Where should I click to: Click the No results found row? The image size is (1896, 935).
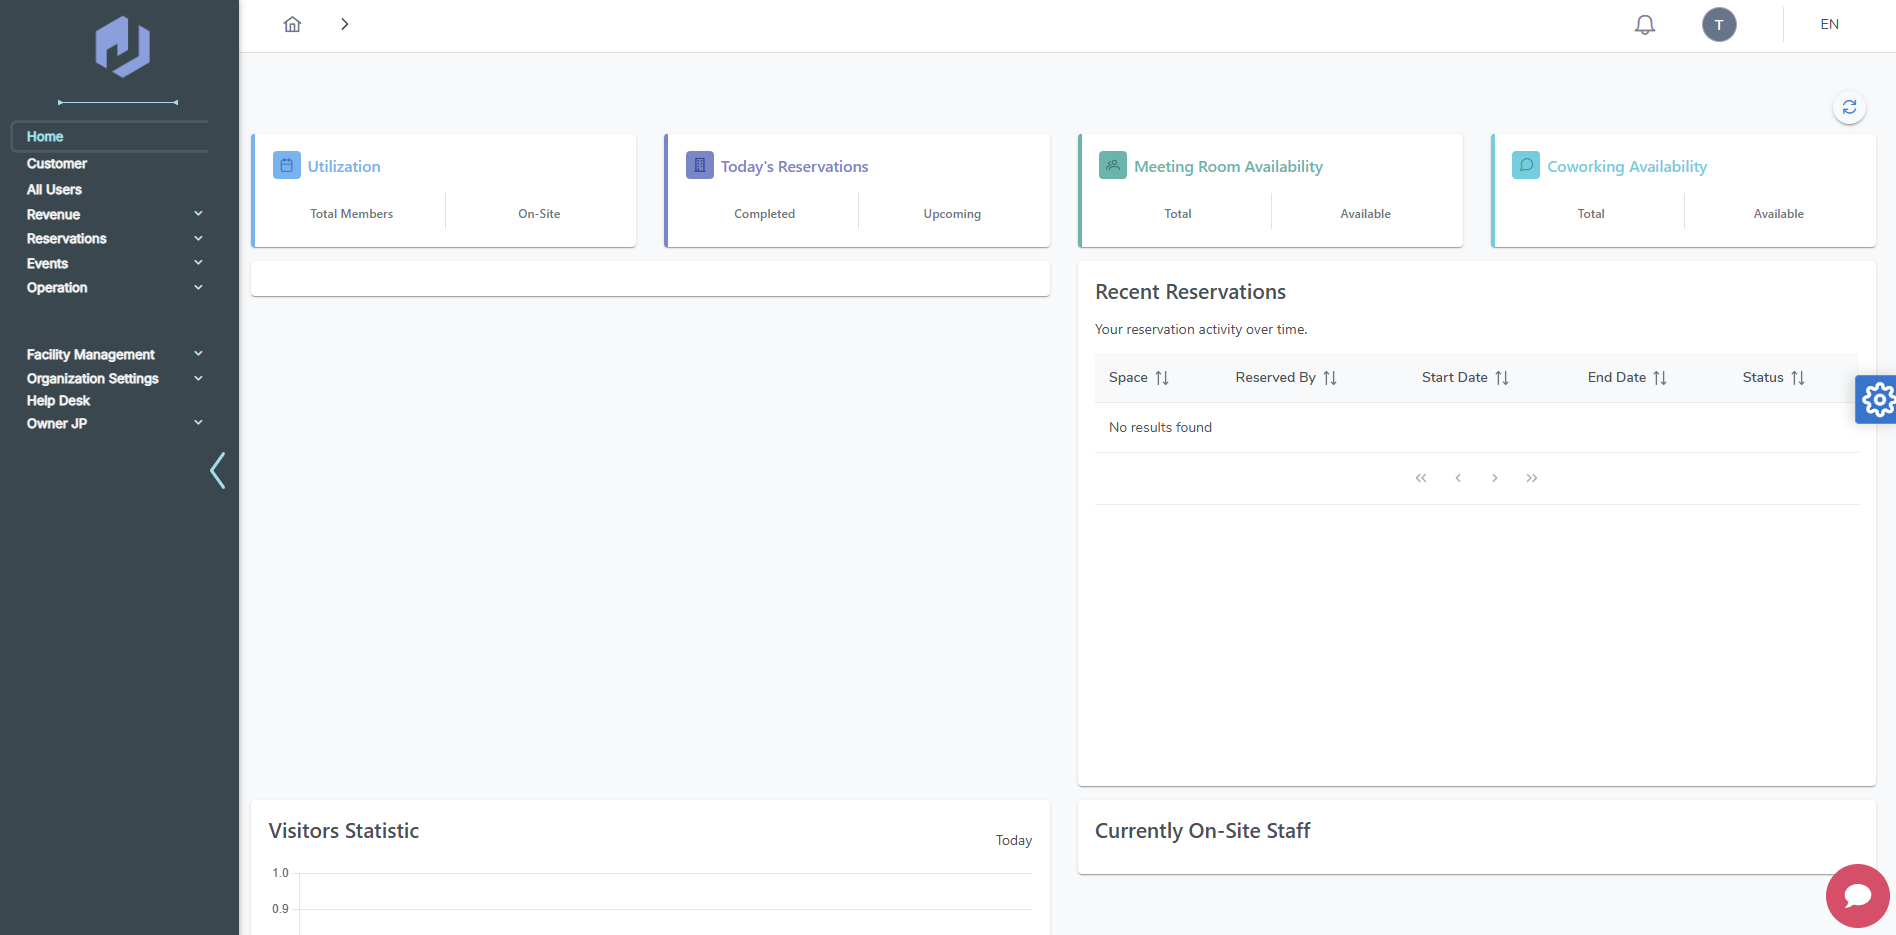click(x=1476, y=427)
